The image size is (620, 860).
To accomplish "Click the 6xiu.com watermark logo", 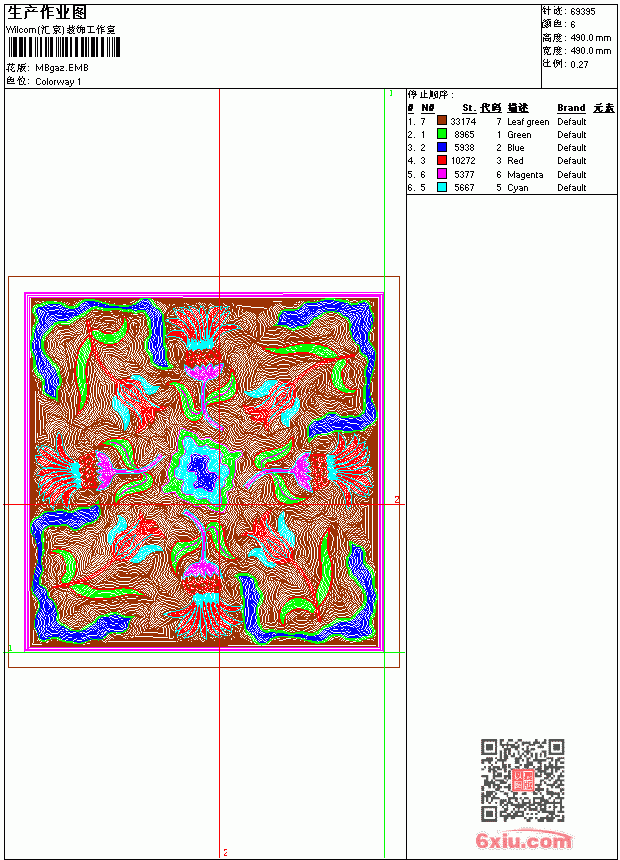I will point(524,839).
